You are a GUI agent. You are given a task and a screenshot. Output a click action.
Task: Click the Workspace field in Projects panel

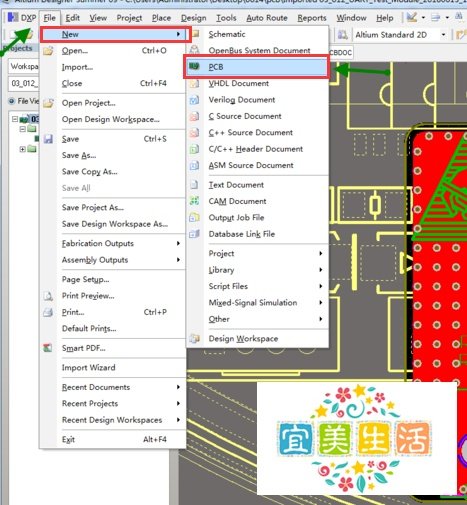point(23,66)
